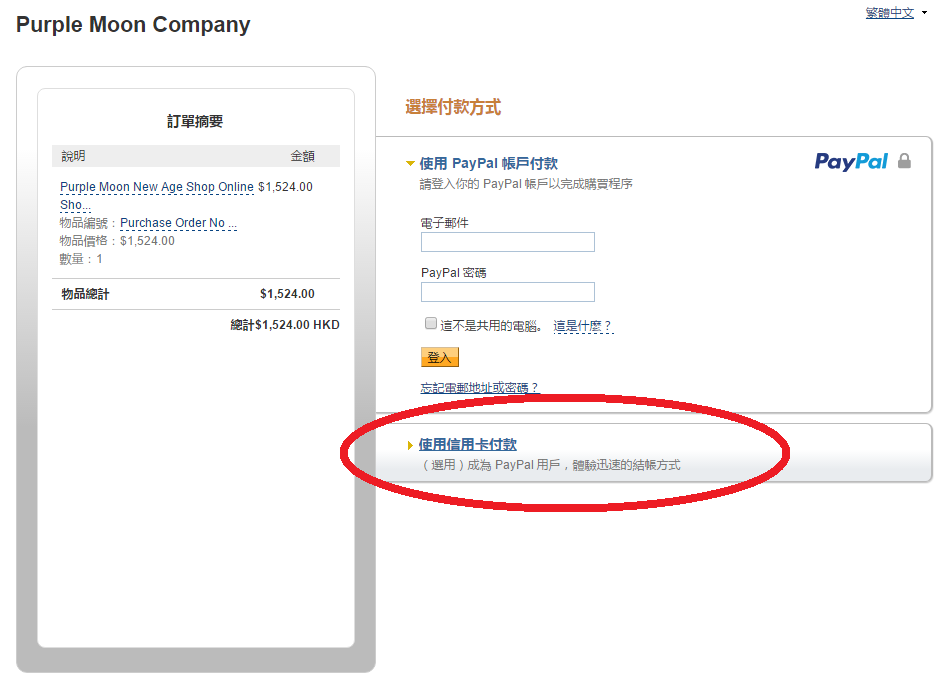Click the PayPal logo

(x=851, y=162)
